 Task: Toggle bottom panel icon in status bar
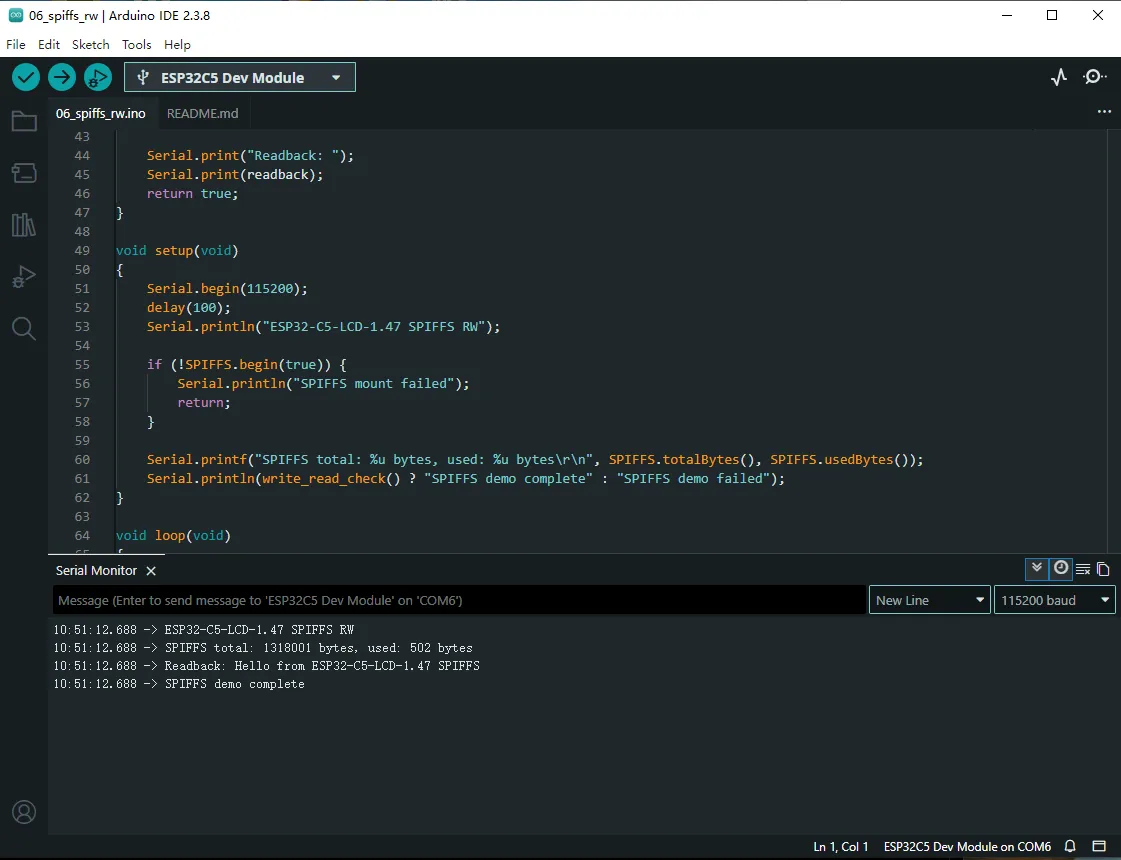[x=1100, y=846]
